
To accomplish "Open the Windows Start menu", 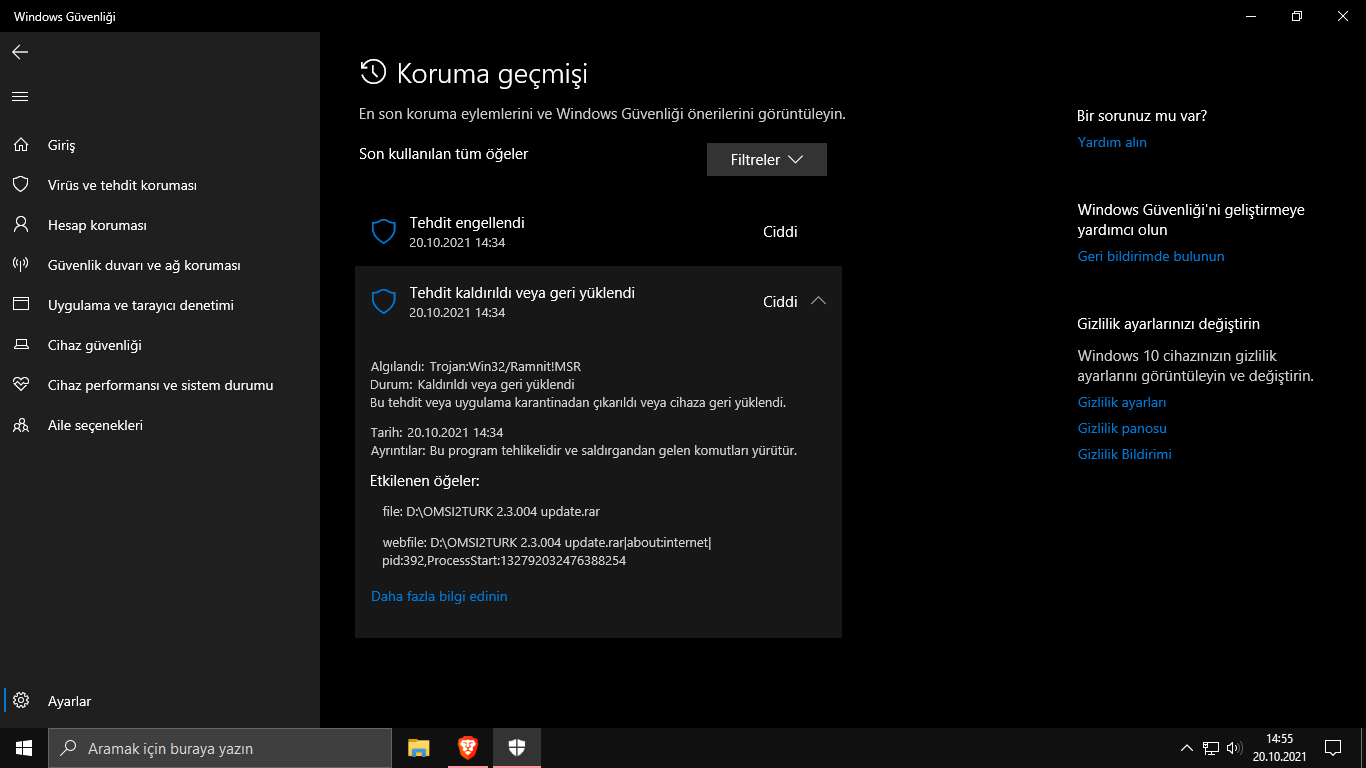I will [x=24, y=748].
